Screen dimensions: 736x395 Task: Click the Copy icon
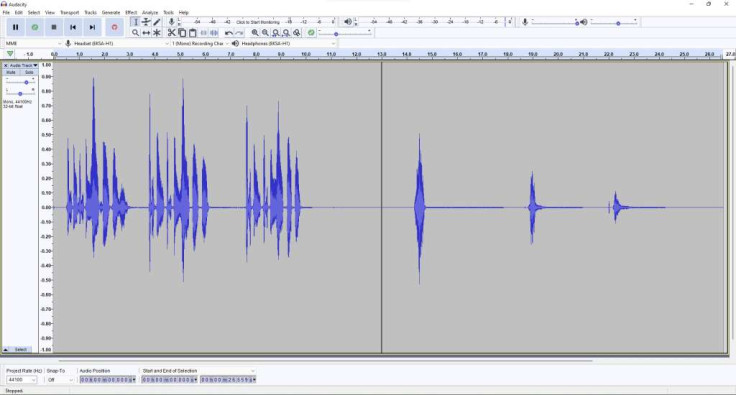[x=182, y=33]
